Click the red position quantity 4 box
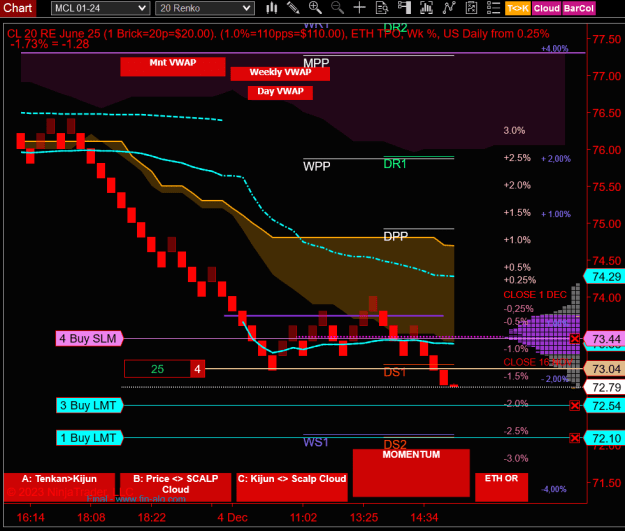 [198, 369]
